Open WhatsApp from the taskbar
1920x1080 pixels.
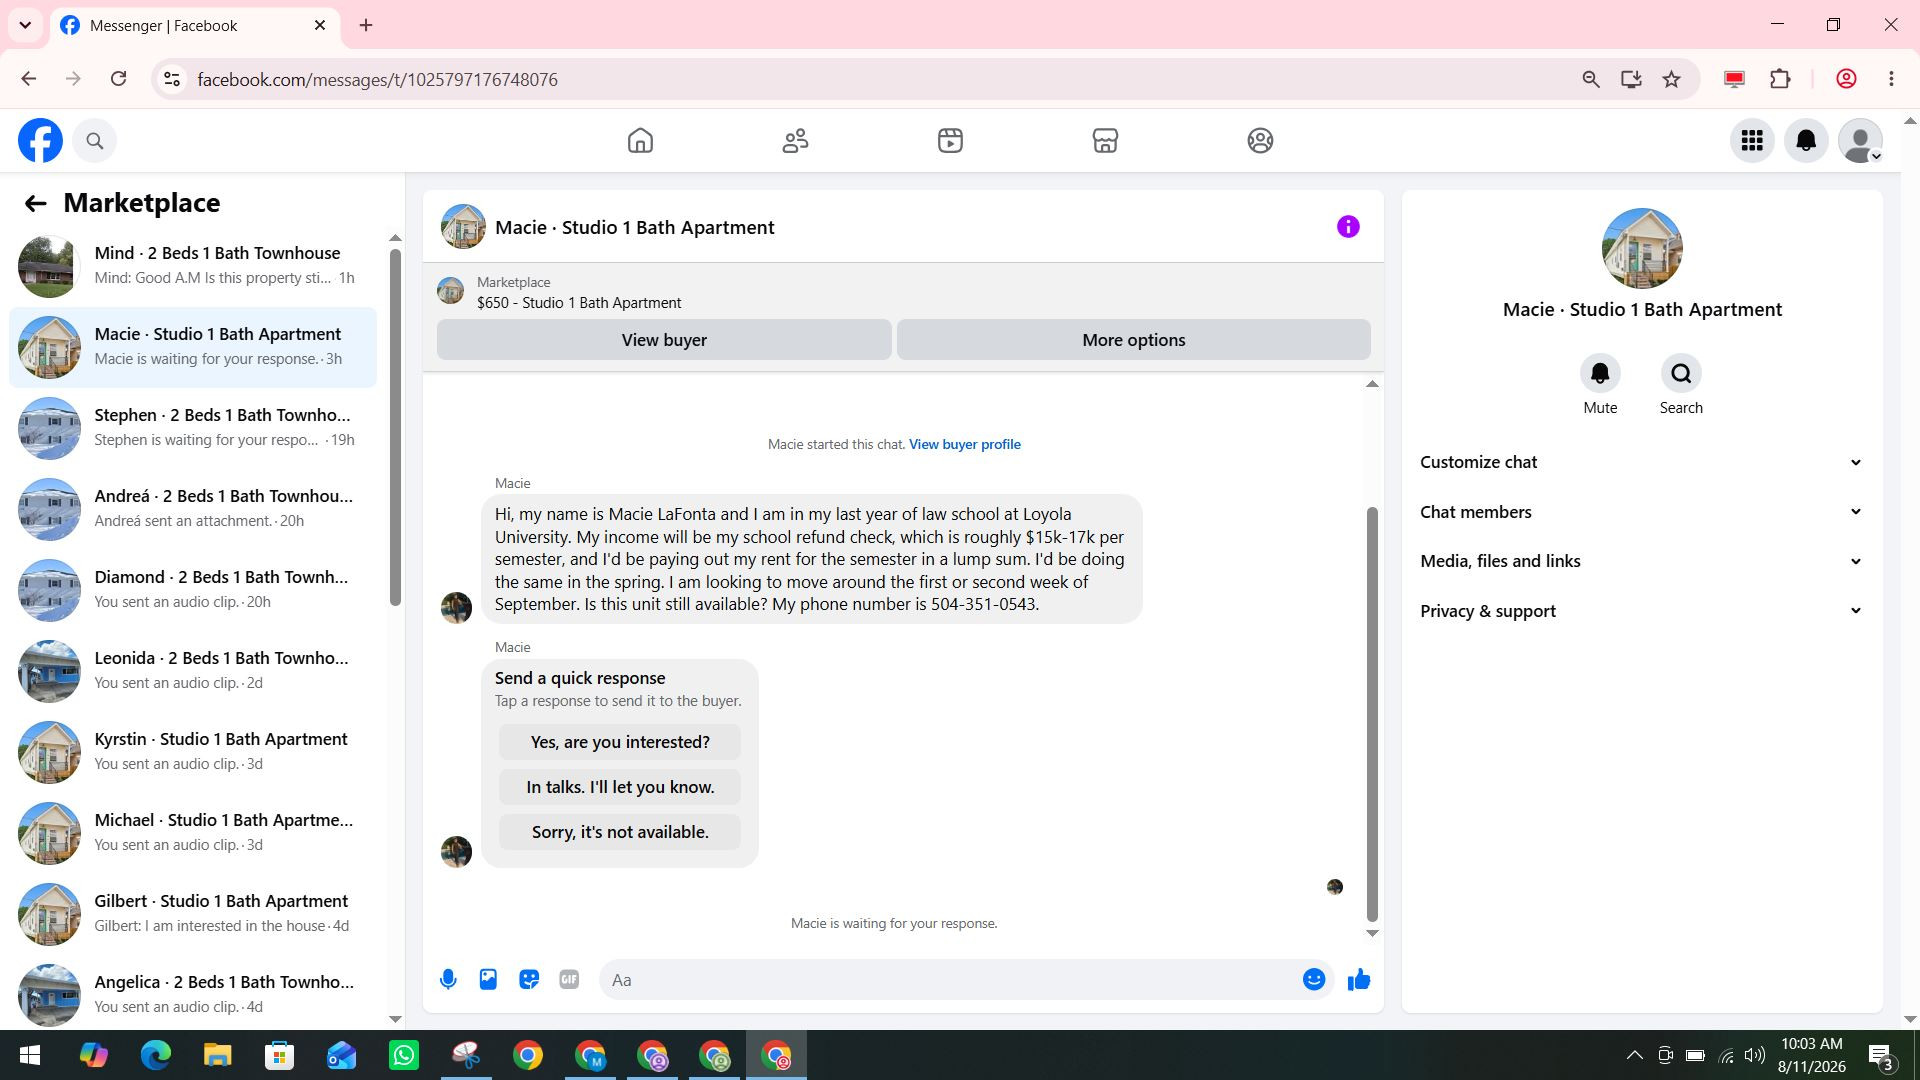coord(404,1056)
